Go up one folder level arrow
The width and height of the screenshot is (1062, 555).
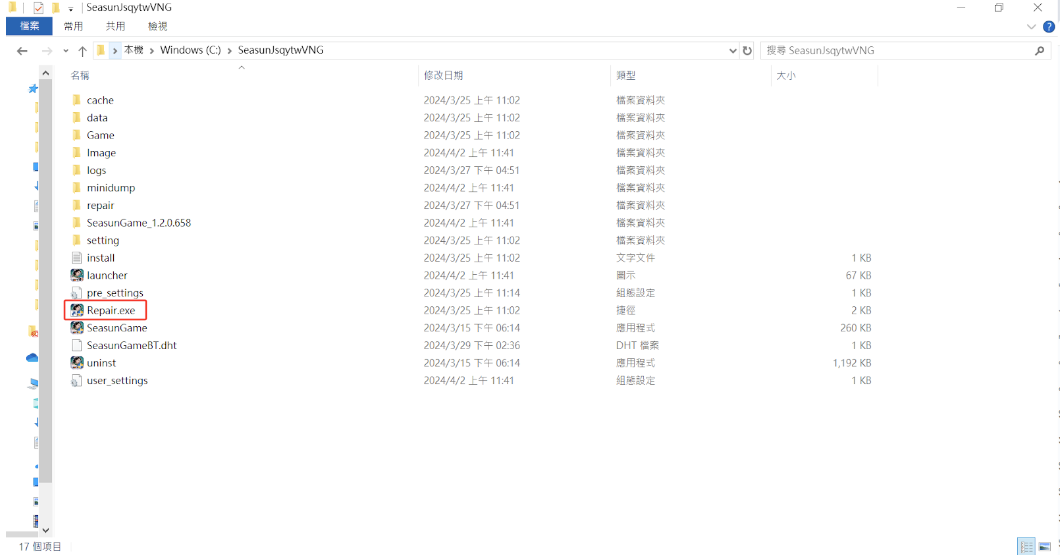[82, 50]
